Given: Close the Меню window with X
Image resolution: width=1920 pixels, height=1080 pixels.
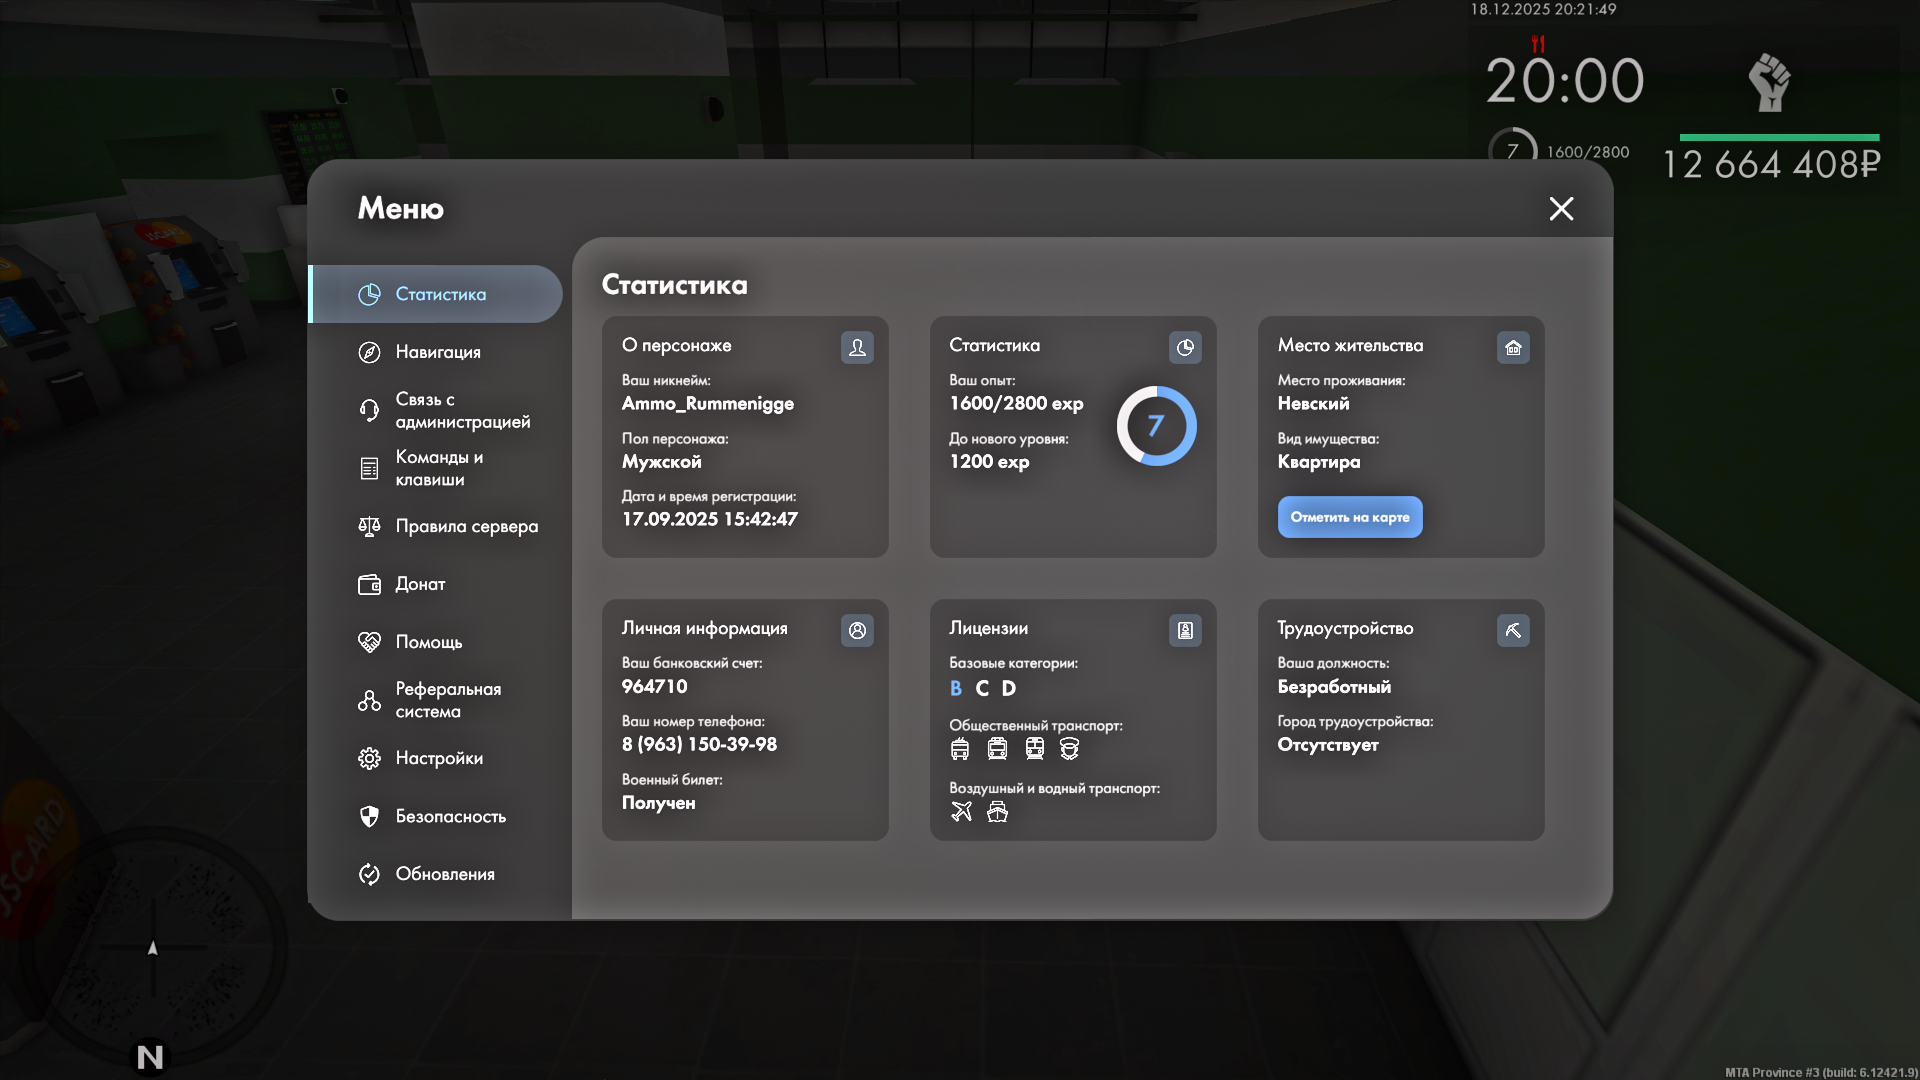Looking at the screenshot, I should (1561, 208).
